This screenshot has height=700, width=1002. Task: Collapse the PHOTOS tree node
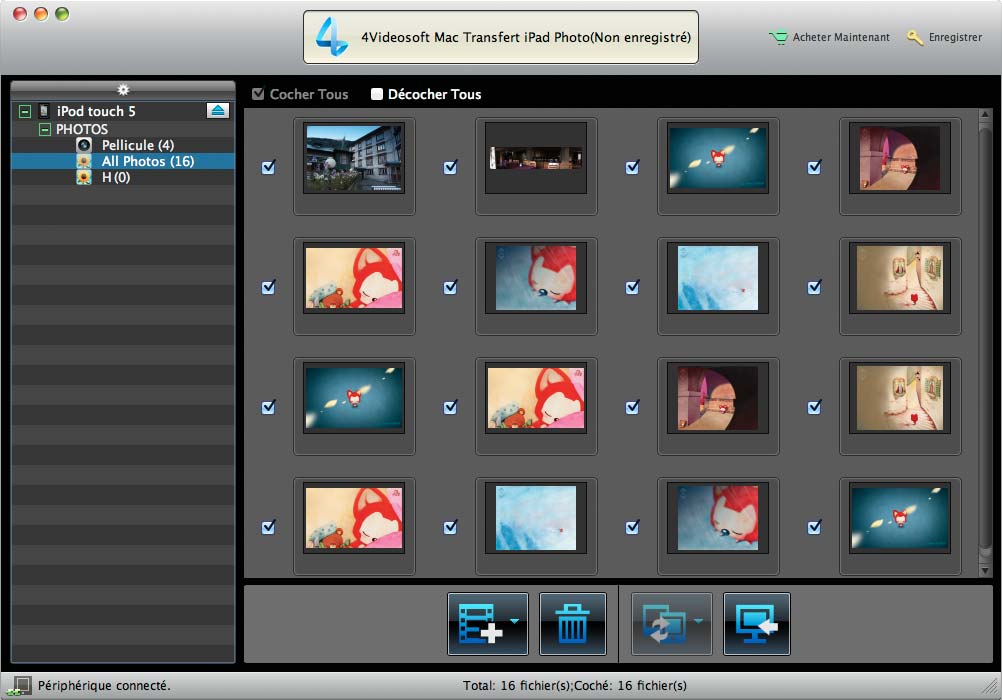coord(44,130)
